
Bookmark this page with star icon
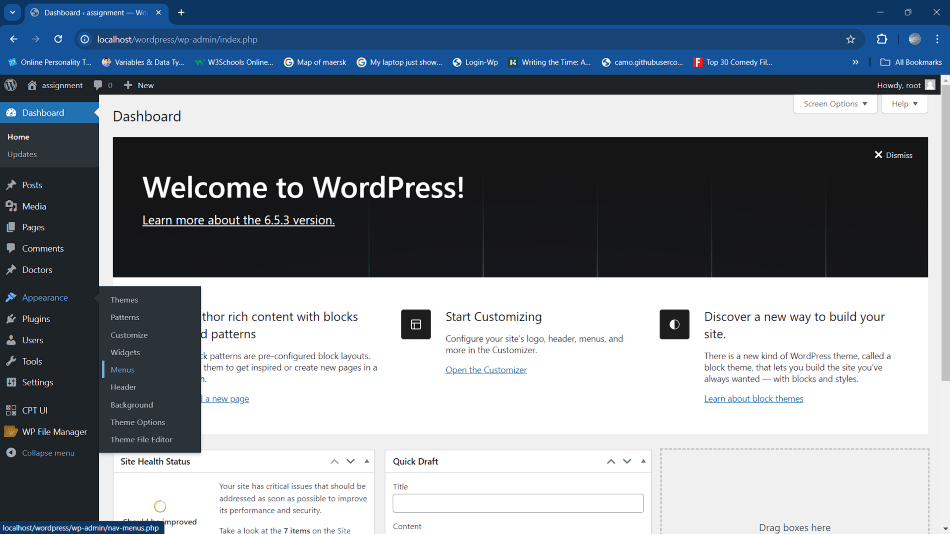pyautogui.click(x=850, y=39)
